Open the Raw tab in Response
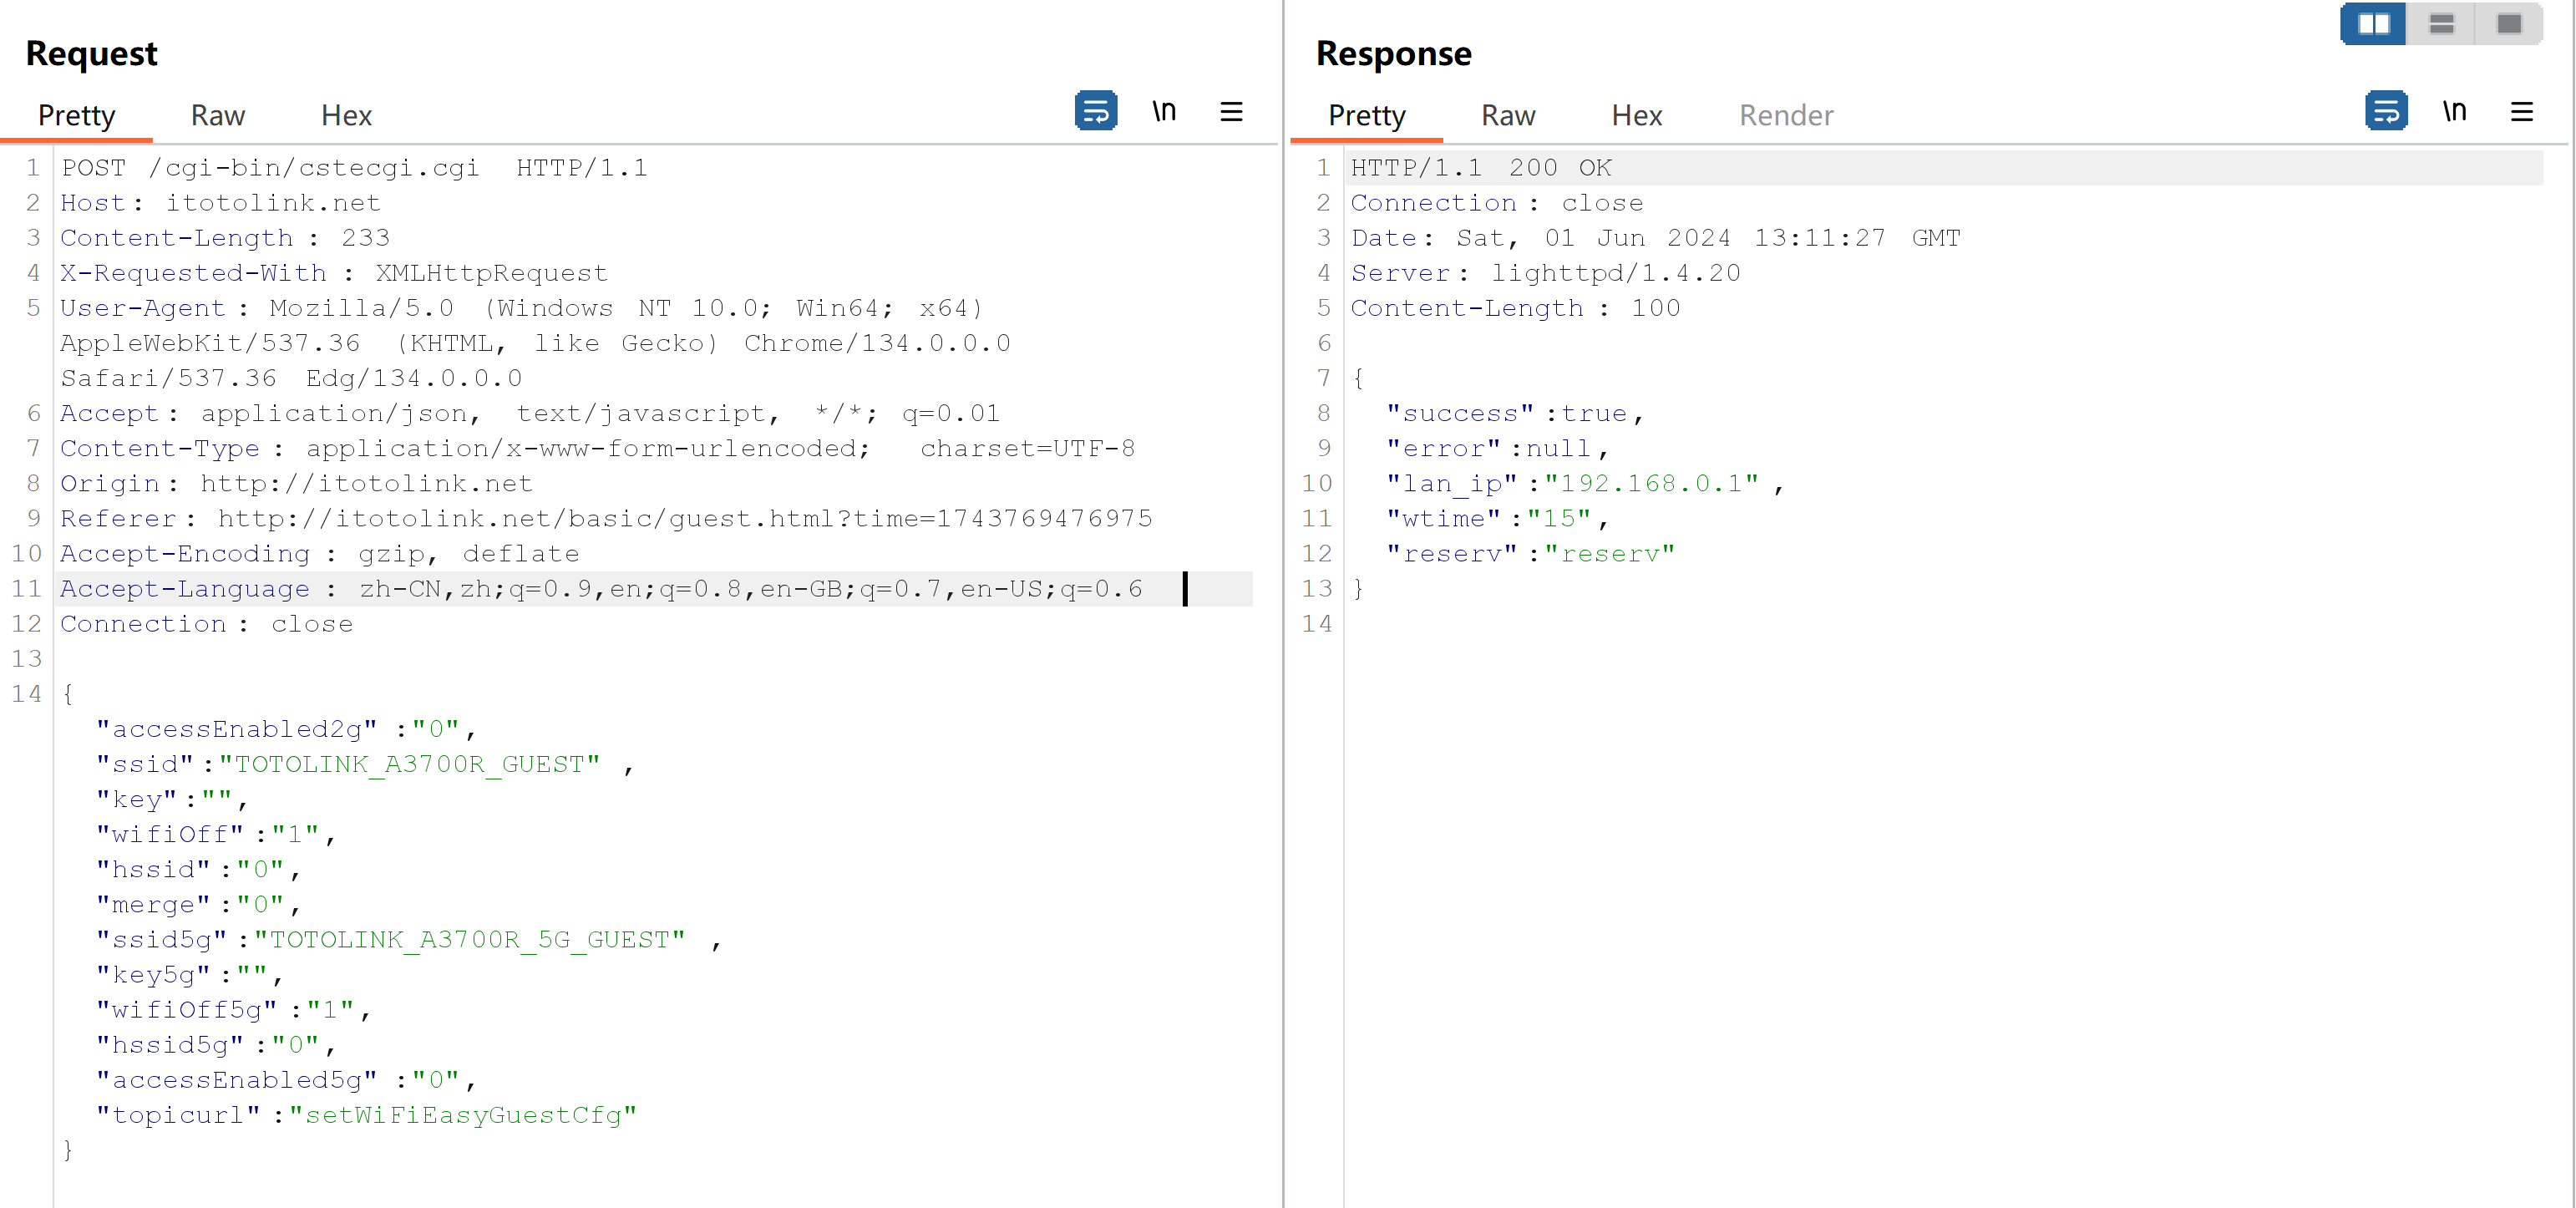This screenshot has width=2576, height=1208. pyautogui.click(x=1508, y=116)
